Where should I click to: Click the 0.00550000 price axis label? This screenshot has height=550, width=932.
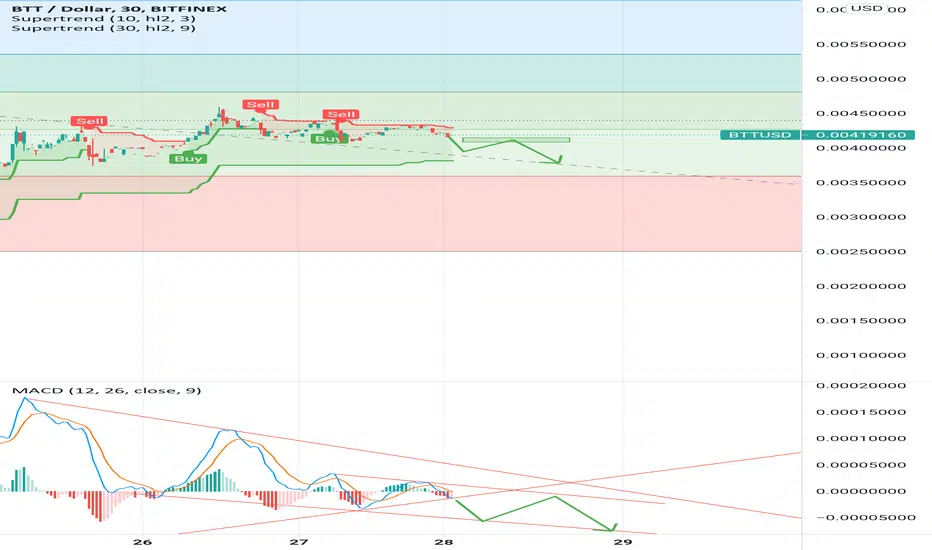[861, 45]
